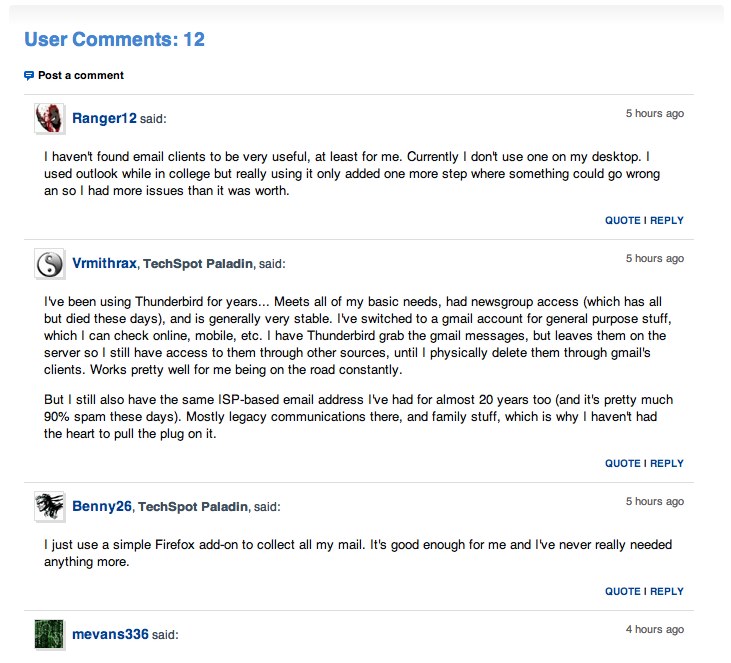Reply to Ranger12's comment
This screenshot has height=663, width=731.
667,221
